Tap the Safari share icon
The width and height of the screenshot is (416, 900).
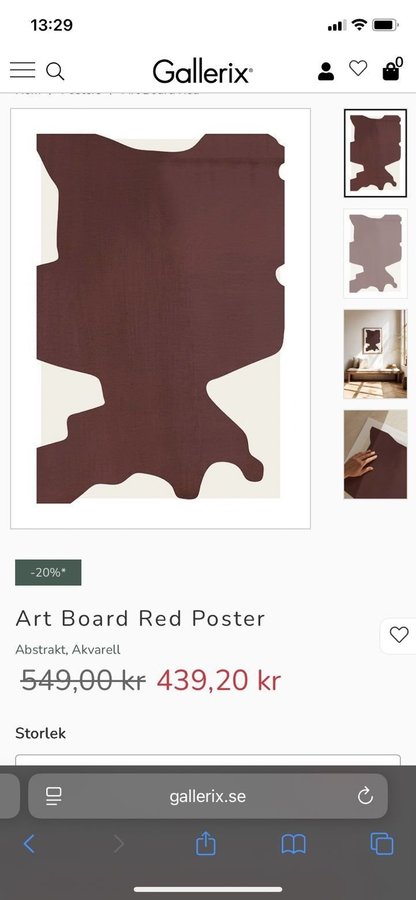tap(205, 844)
